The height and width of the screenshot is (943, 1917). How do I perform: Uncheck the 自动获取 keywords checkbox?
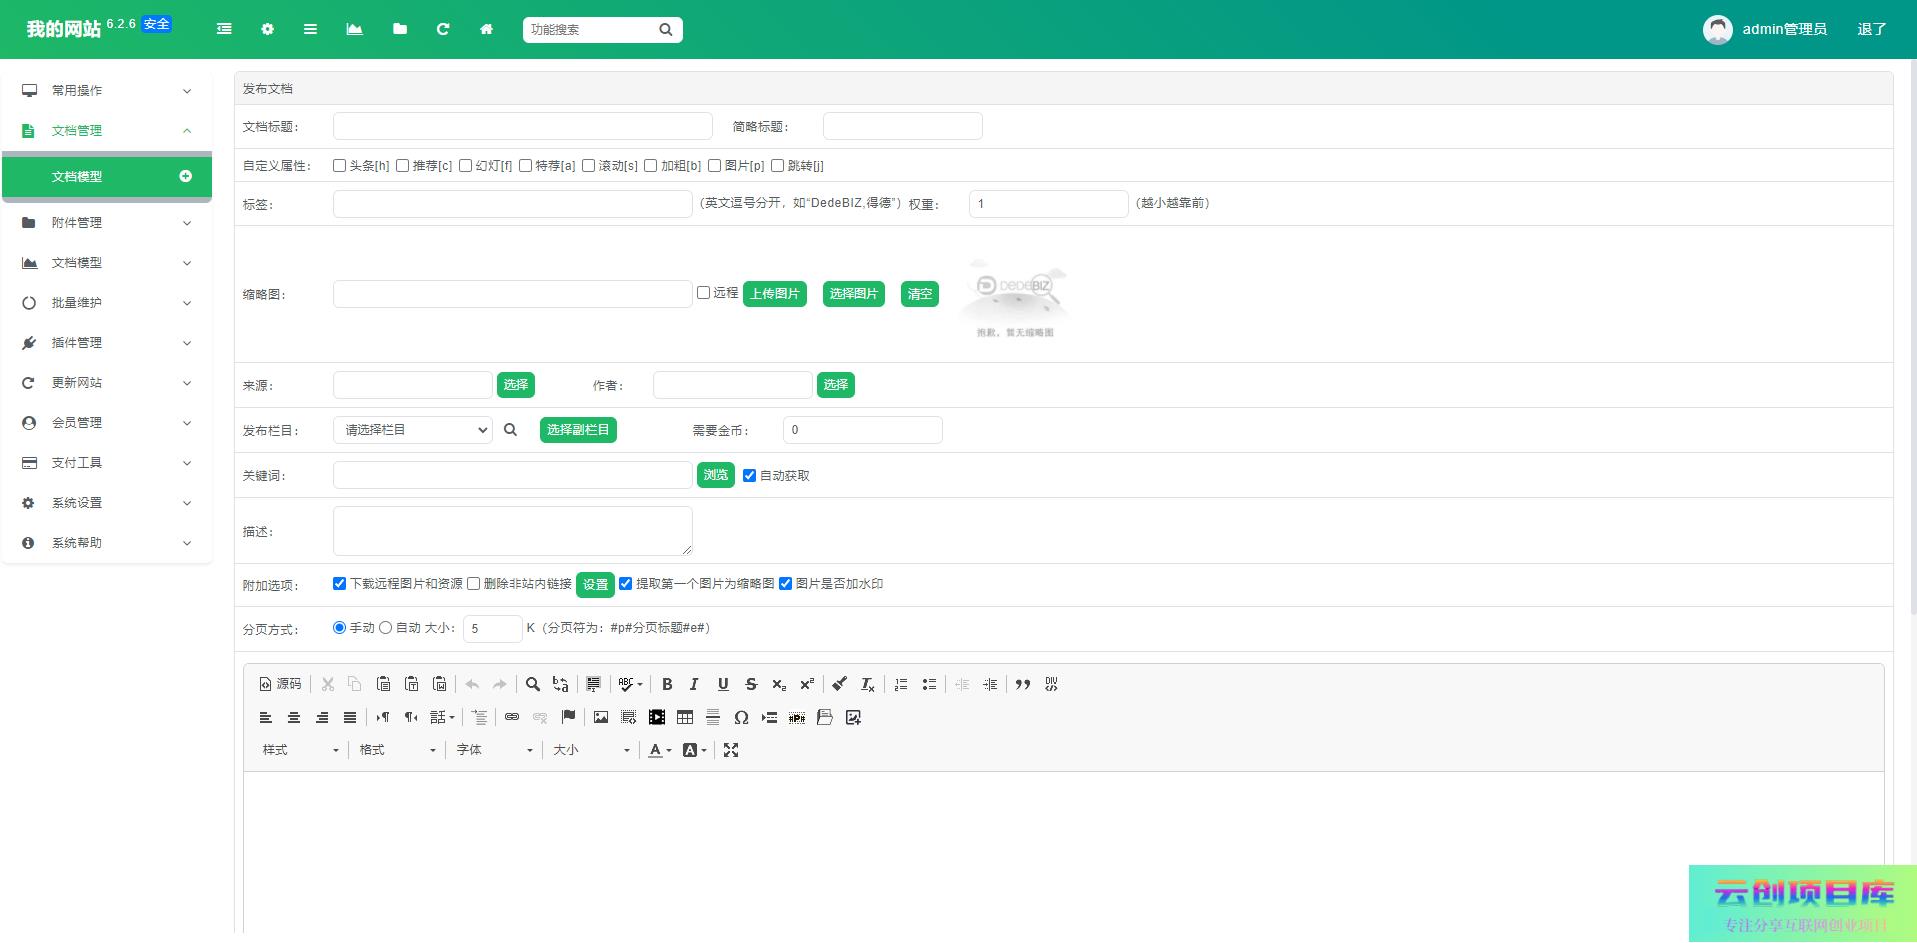(x=749, y=476)
